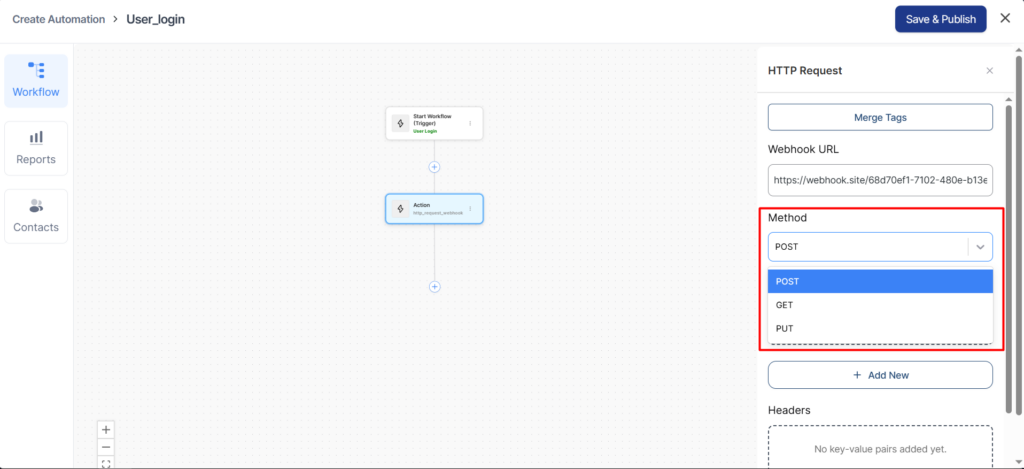Zoom out on the workflow canvas
The width and height of the screenshot is (1024, 469).
107,446
